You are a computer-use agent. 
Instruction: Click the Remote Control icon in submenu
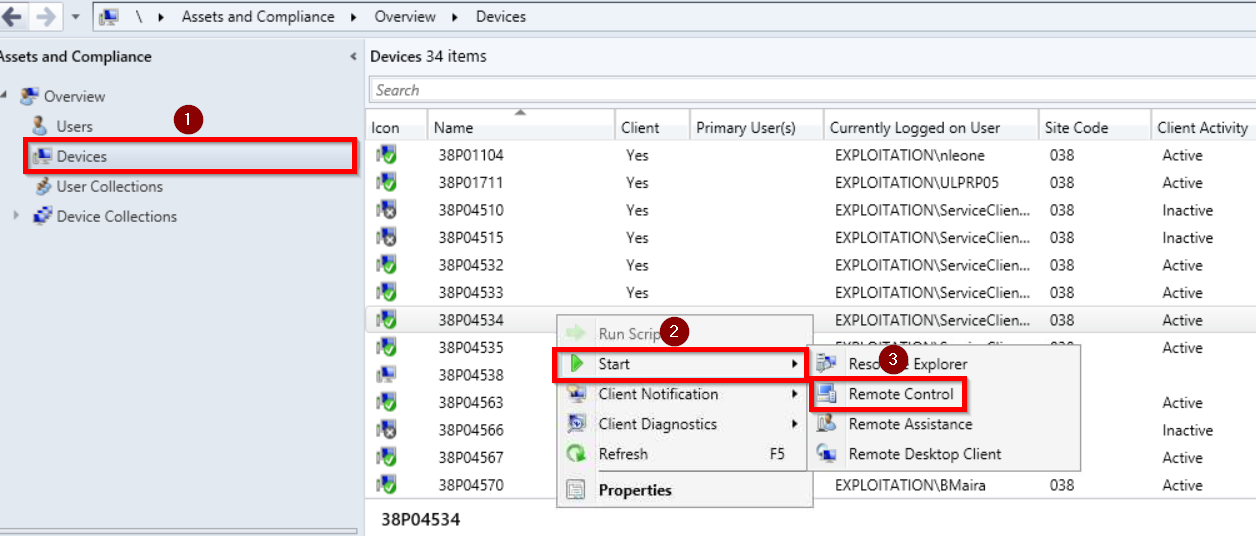click(x=827, y=394)
